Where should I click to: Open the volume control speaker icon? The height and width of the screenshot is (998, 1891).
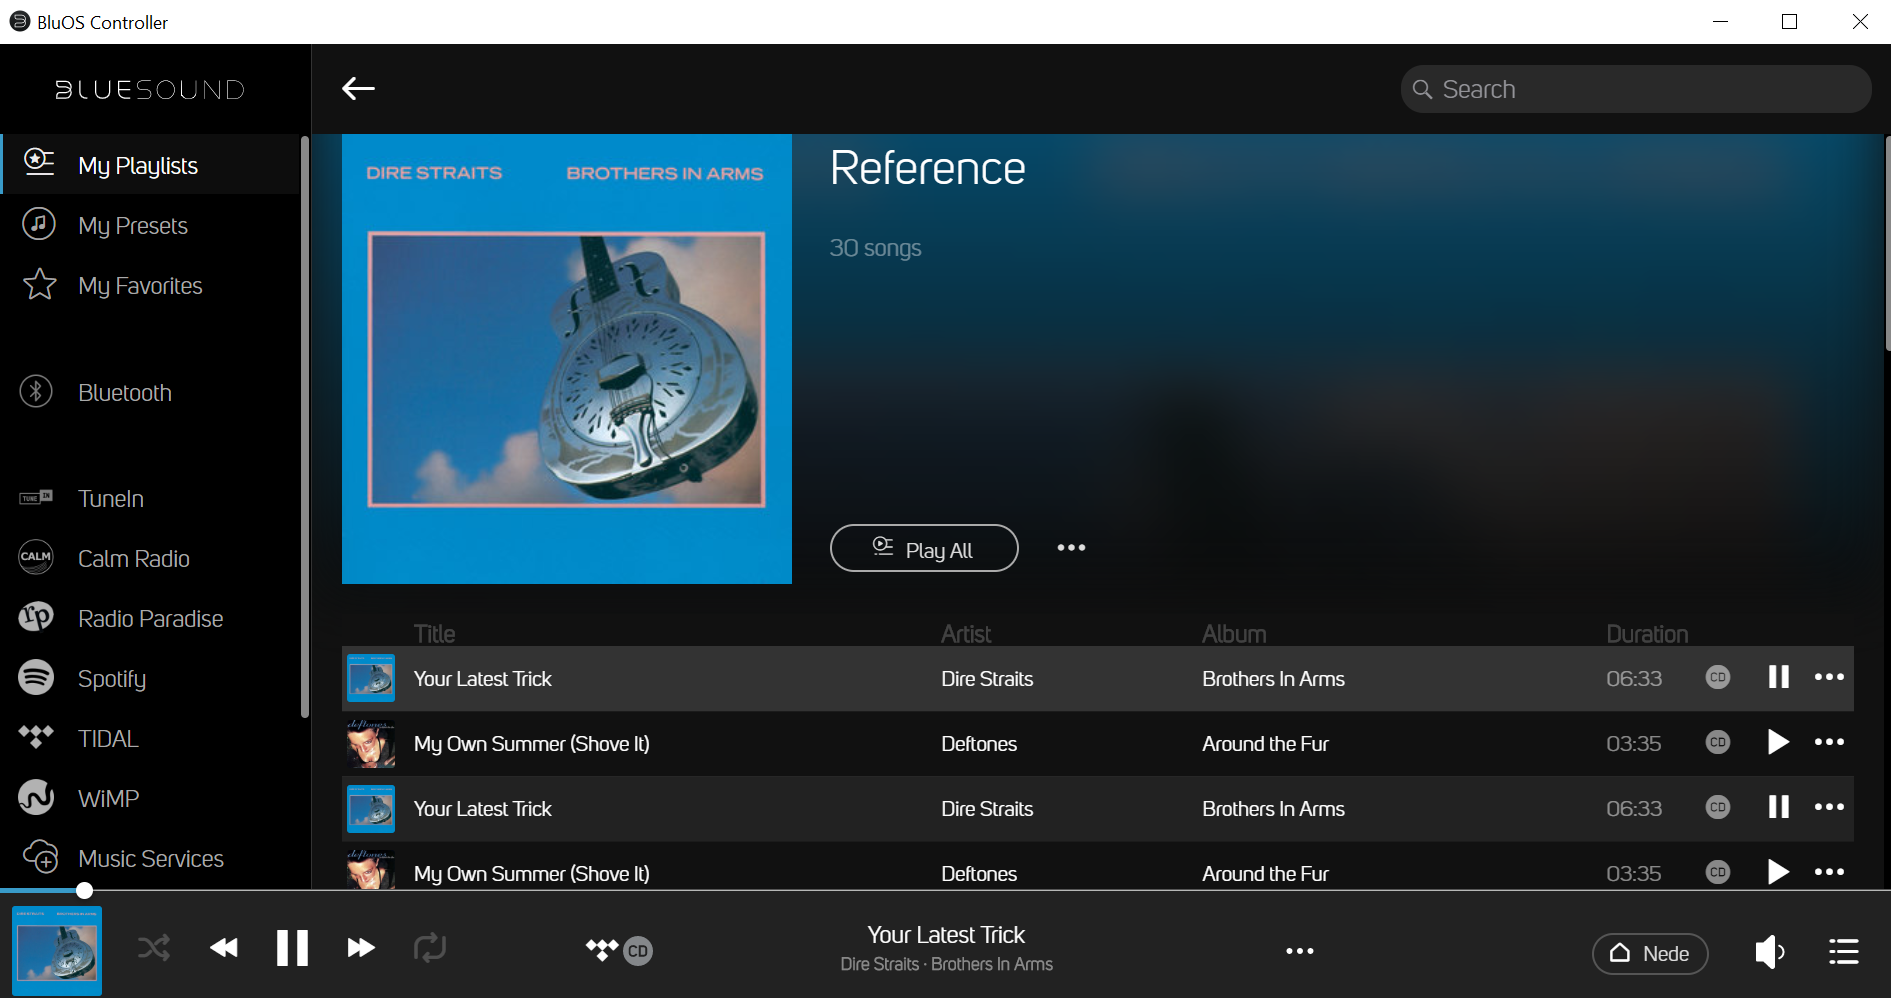1769,952
